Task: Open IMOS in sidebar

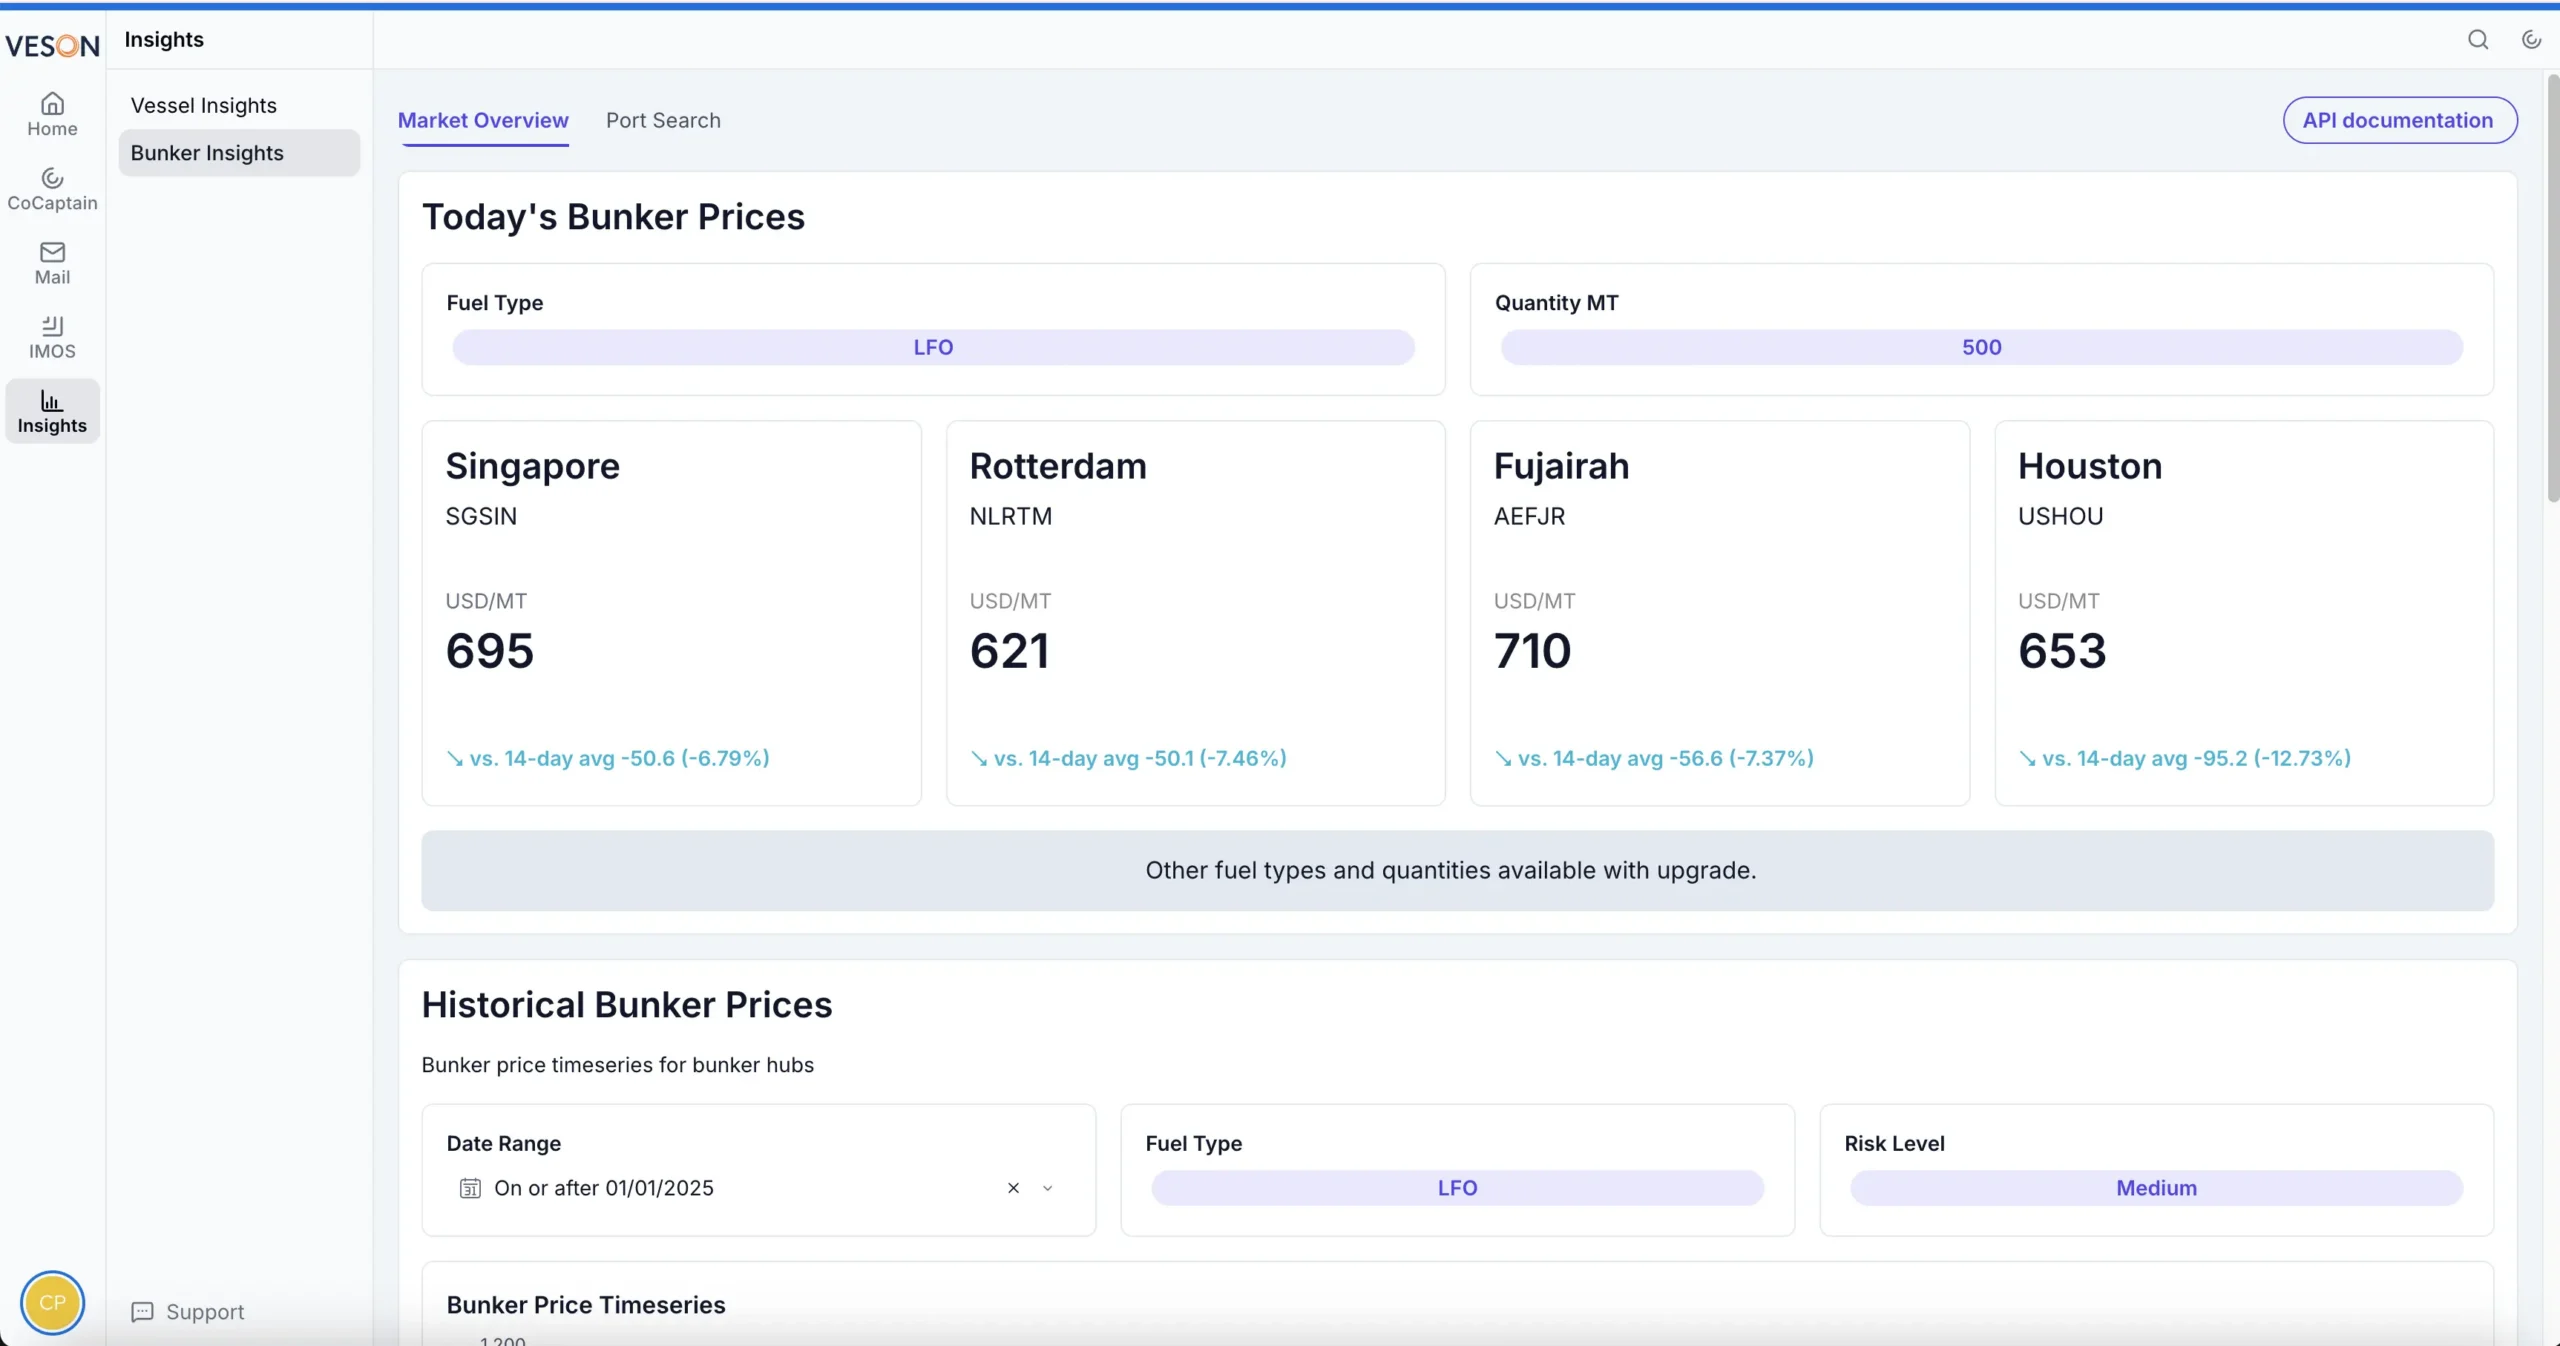Action: [52, 337]
